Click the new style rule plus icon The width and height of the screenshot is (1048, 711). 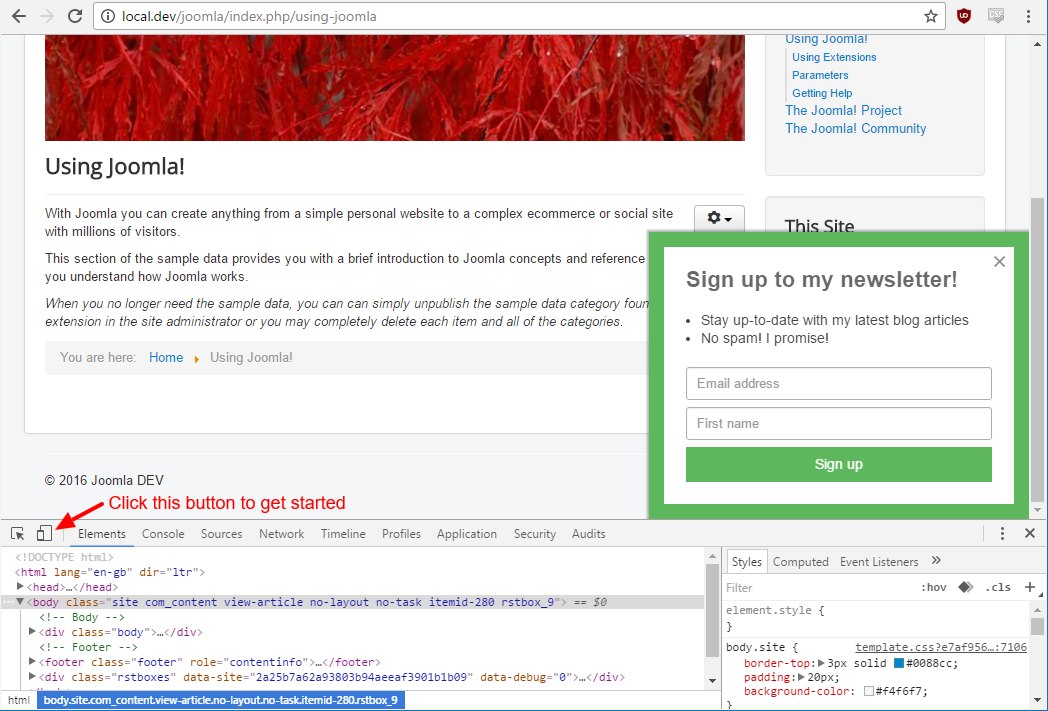1029,587
